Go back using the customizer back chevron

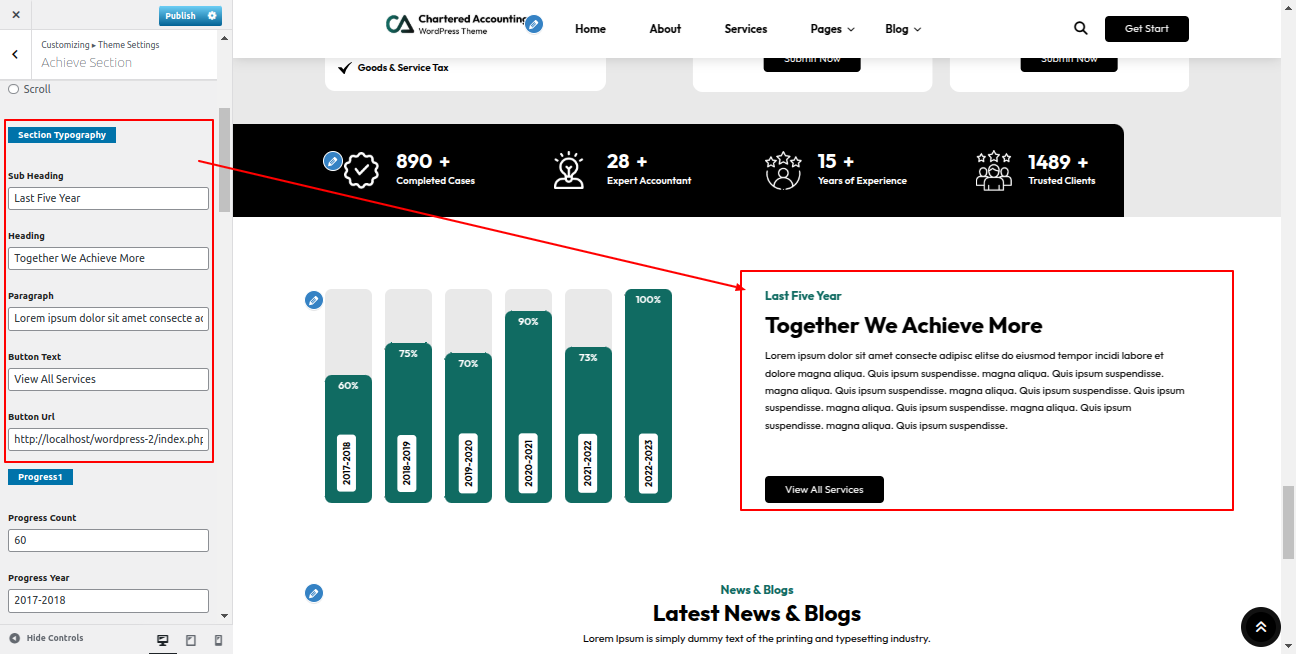[15, 54]
